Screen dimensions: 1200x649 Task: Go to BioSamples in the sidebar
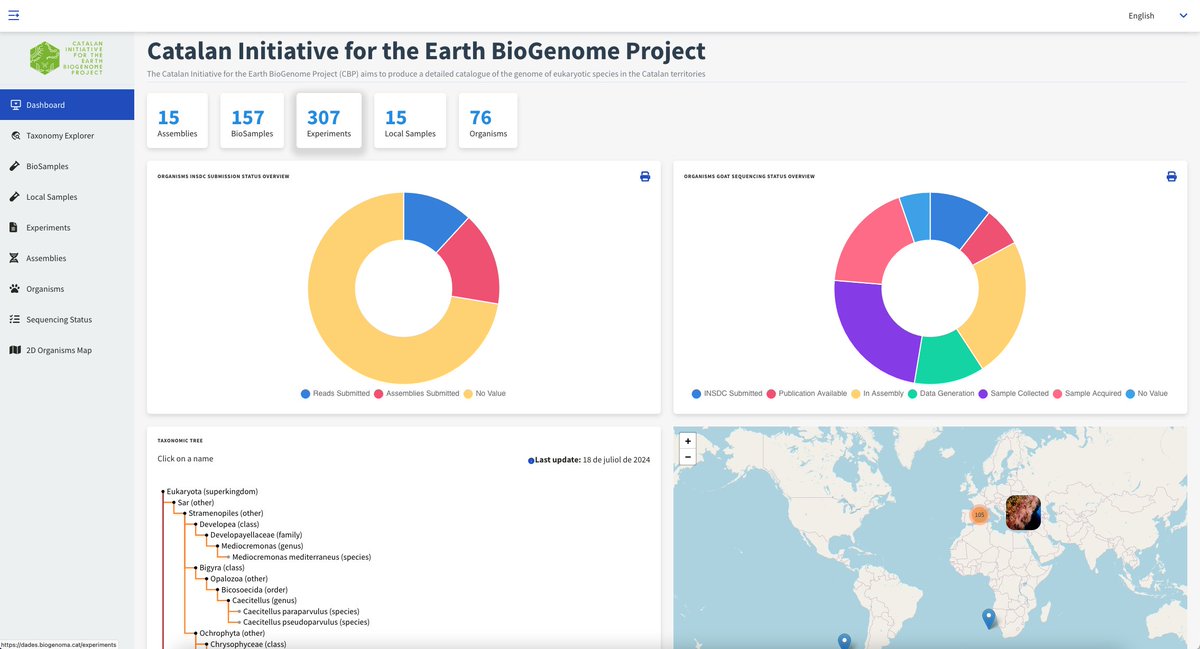67,166
